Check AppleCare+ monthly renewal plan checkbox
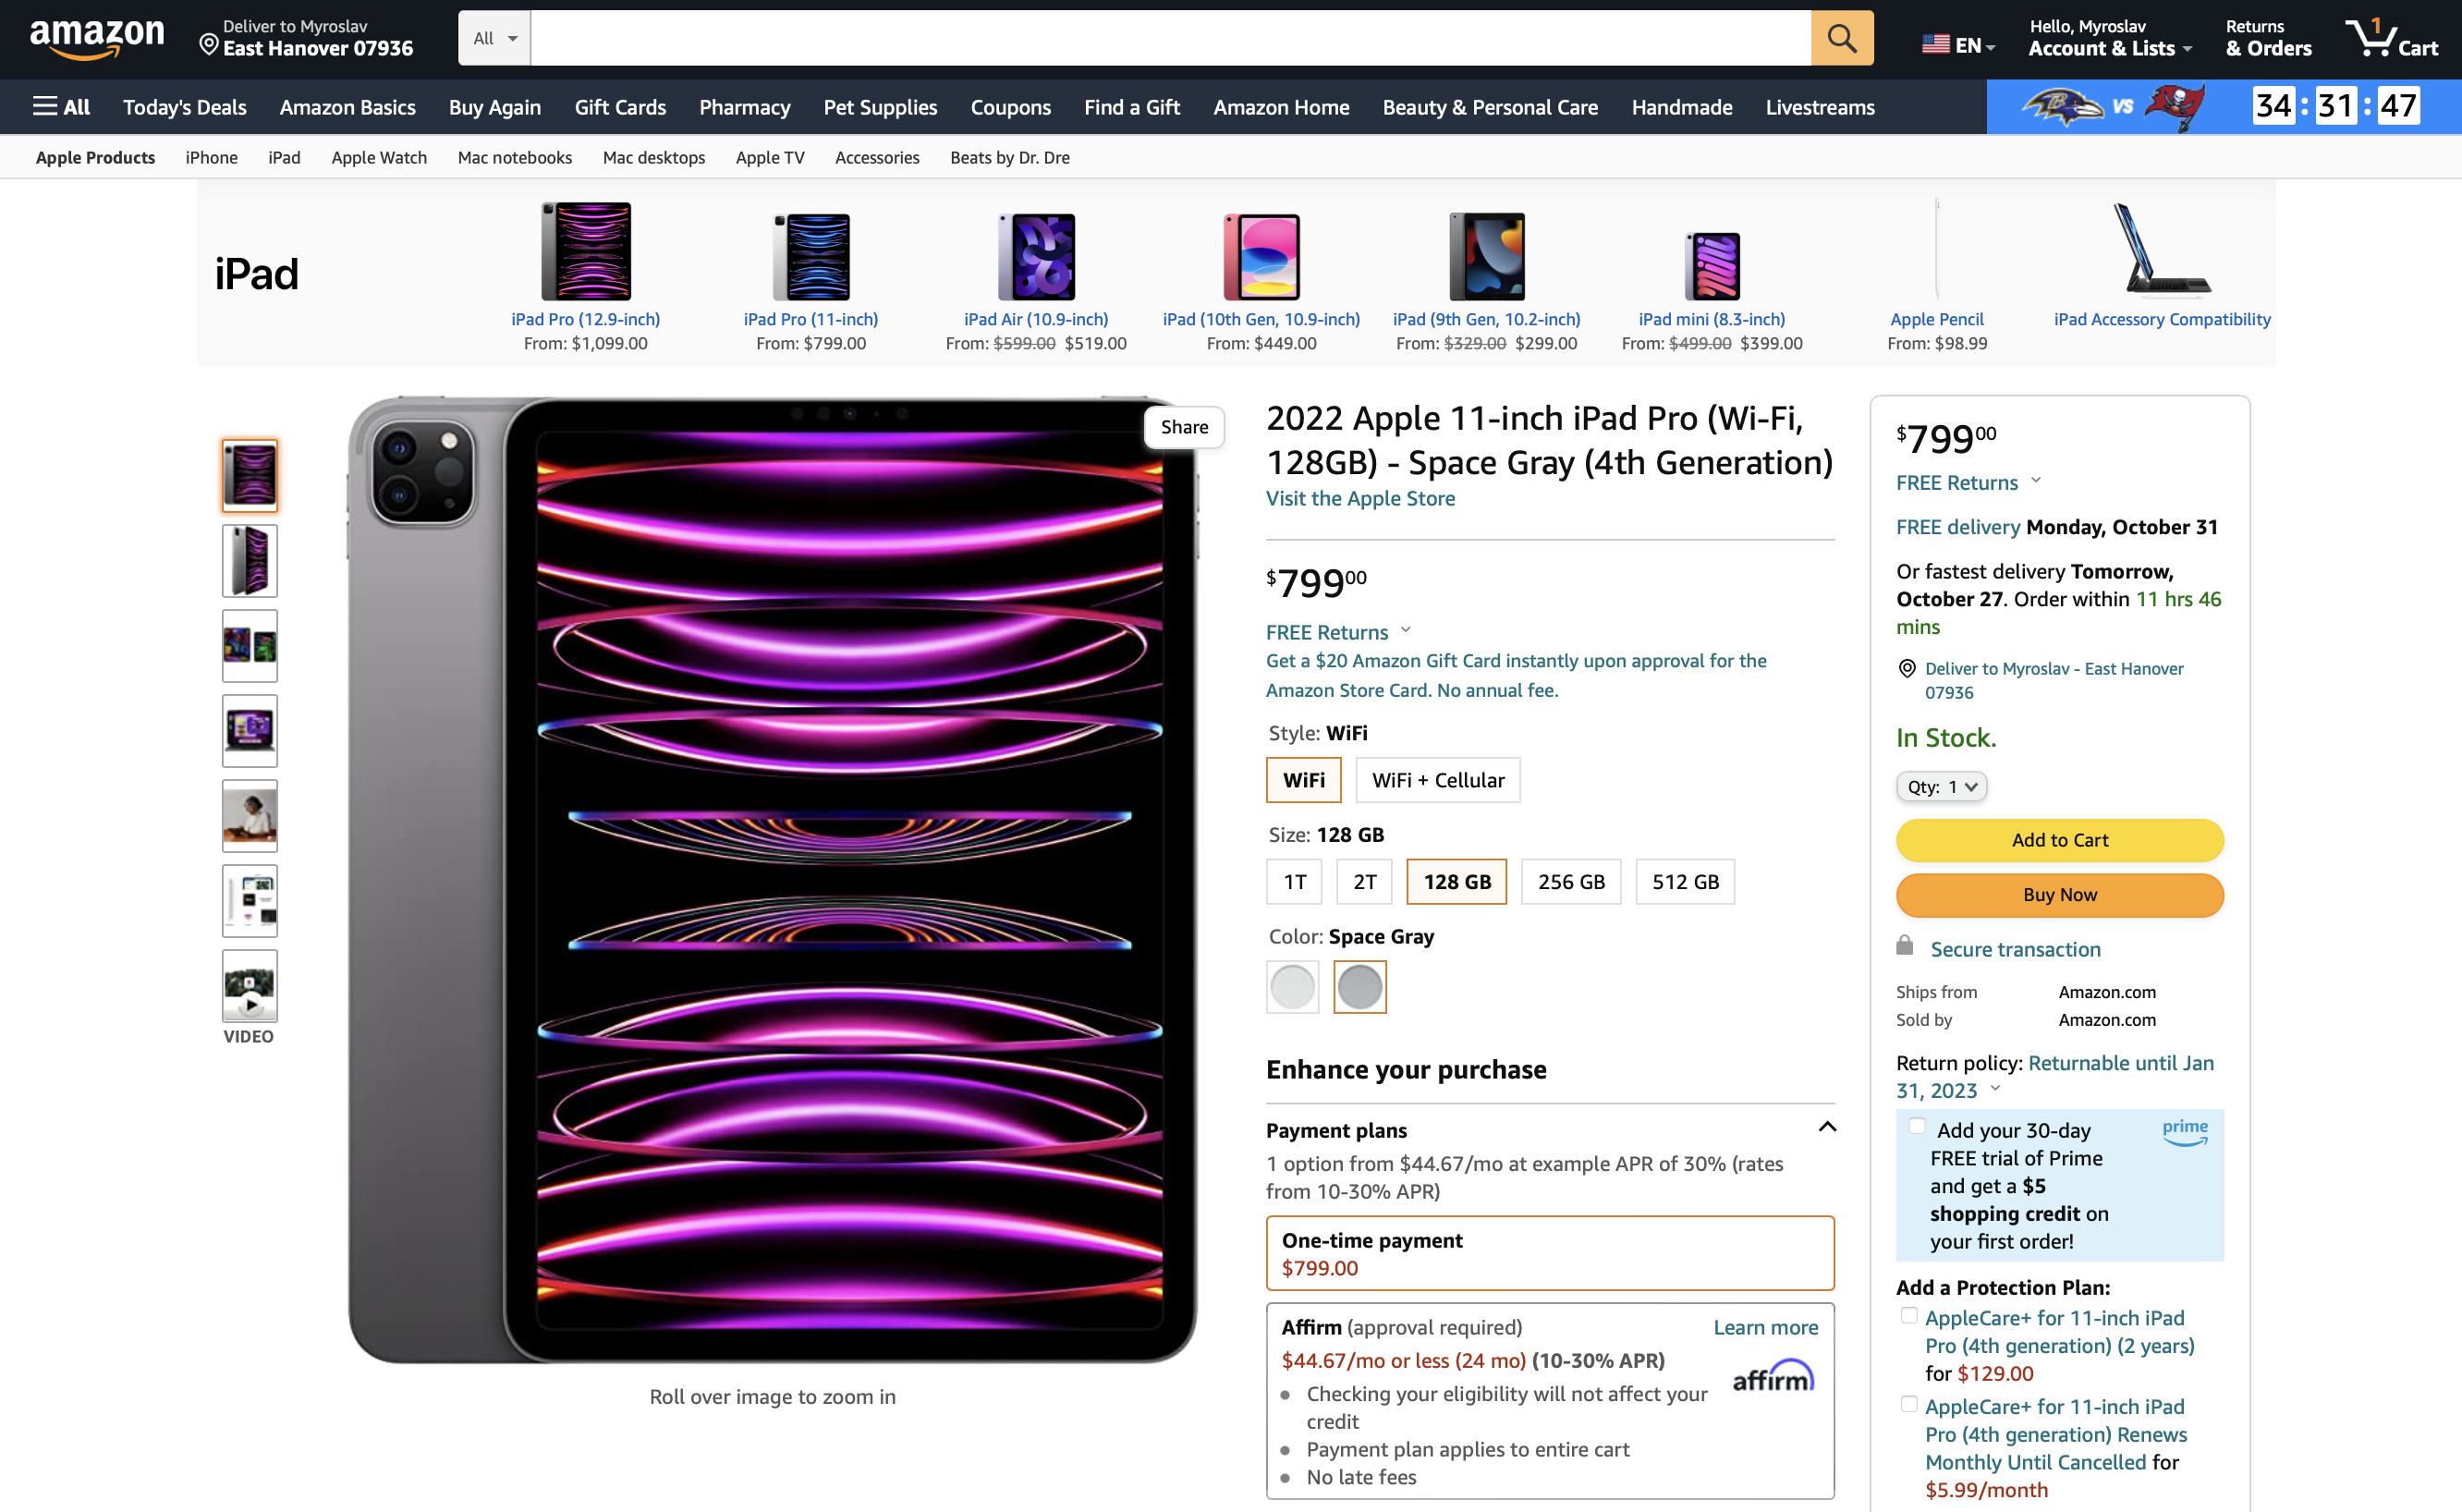This screenshot has height=1512, width=2462. pyautogui.click(x=1909, y=1405)
